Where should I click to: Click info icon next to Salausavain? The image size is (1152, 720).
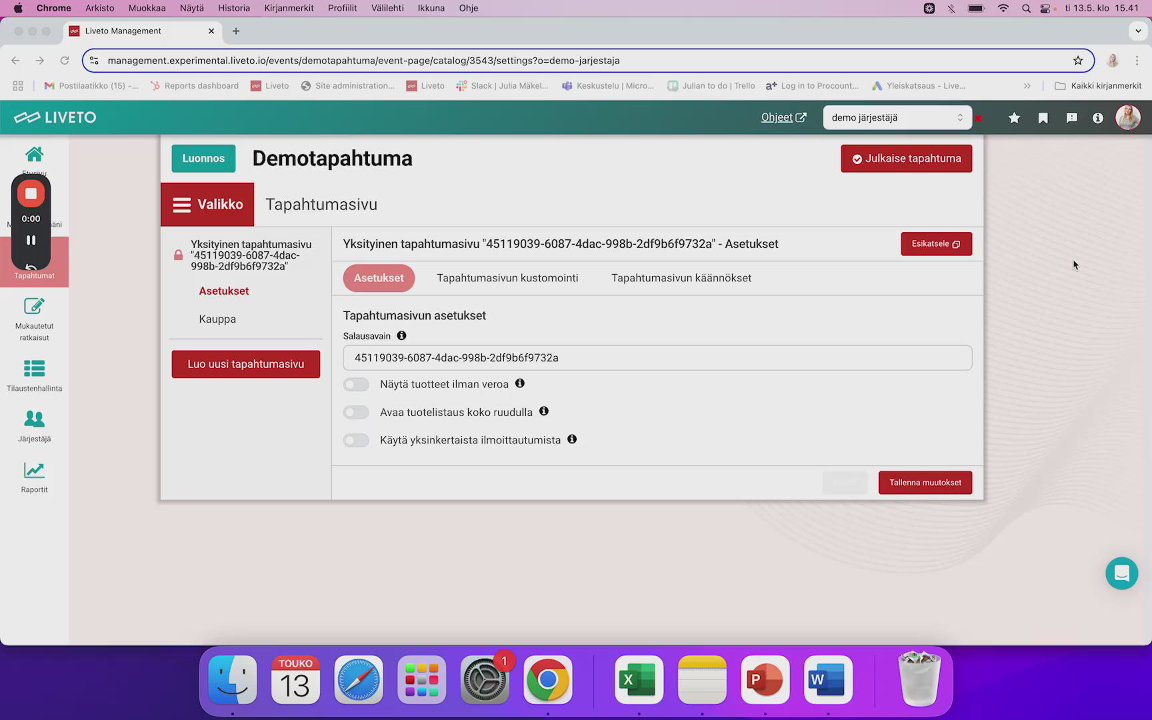click(x=401, y=336)
